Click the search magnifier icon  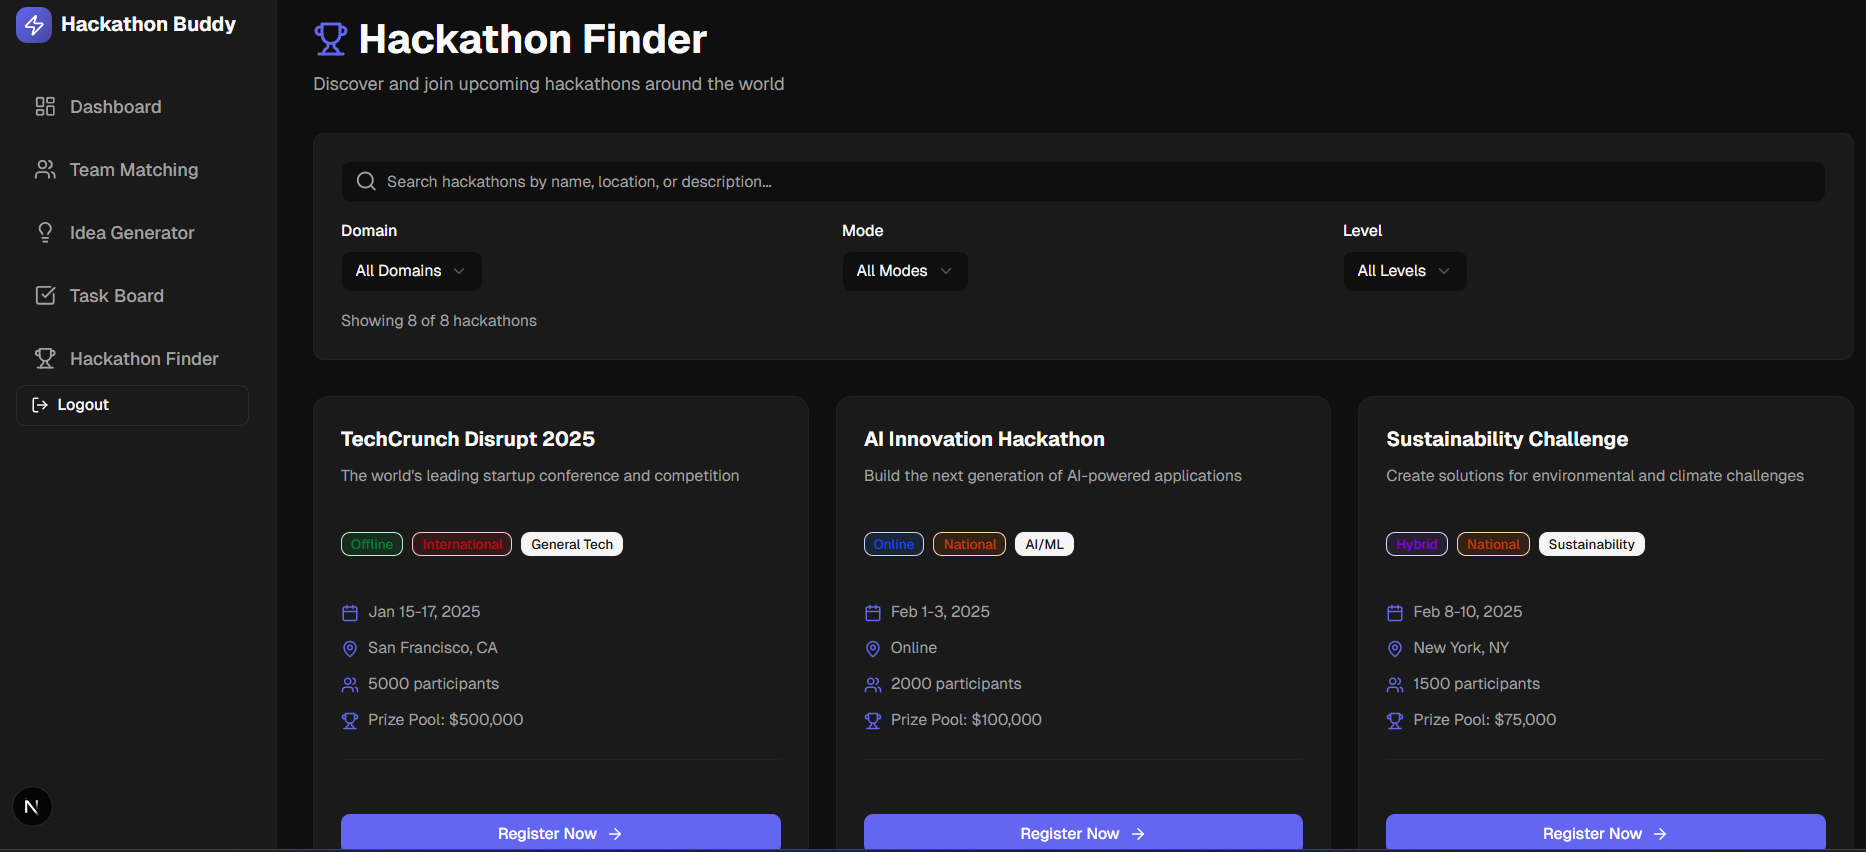367,182
